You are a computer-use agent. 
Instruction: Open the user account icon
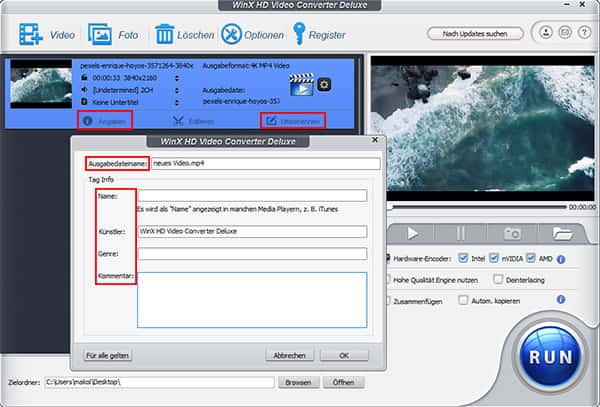coord(546,32)
